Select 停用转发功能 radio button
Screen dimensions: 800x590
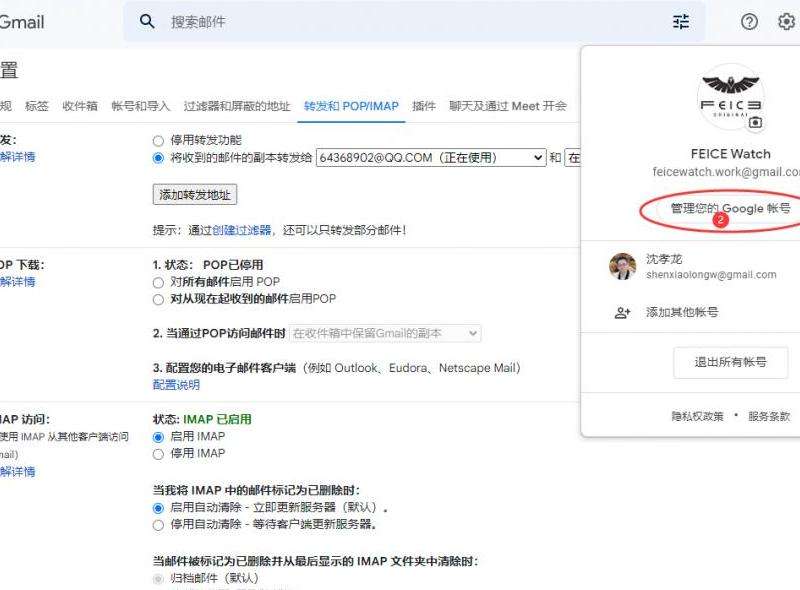(158, 141)
